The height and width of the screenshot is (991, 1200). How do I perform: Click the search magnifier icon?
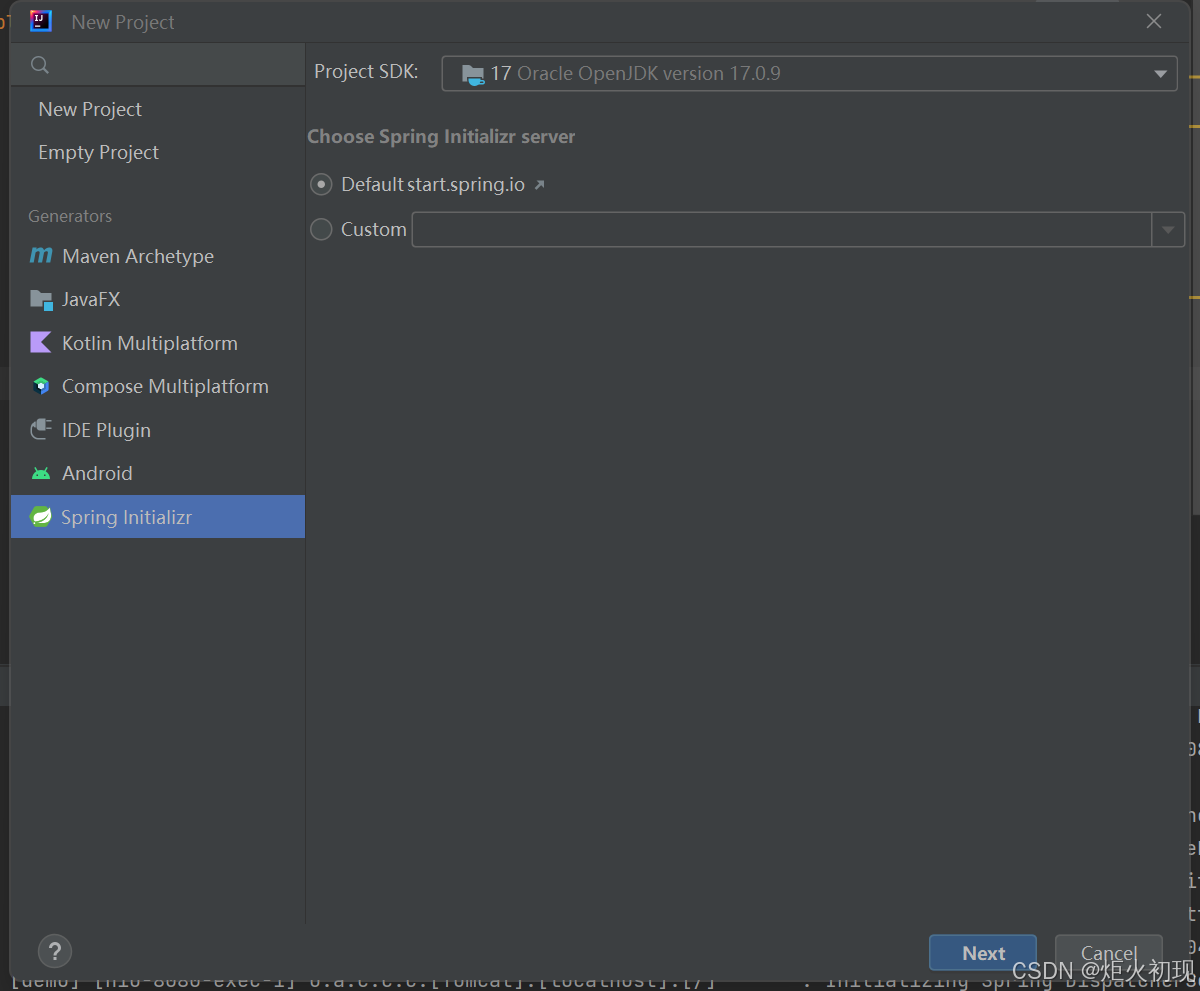(40, 65)
